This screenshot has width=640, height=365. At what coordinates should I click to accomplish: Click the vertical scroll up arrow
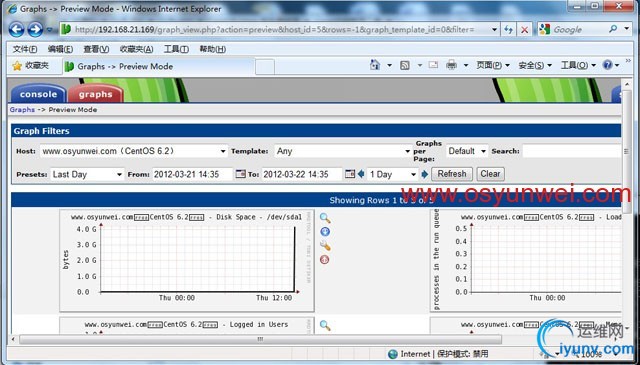tap(627, 84)
